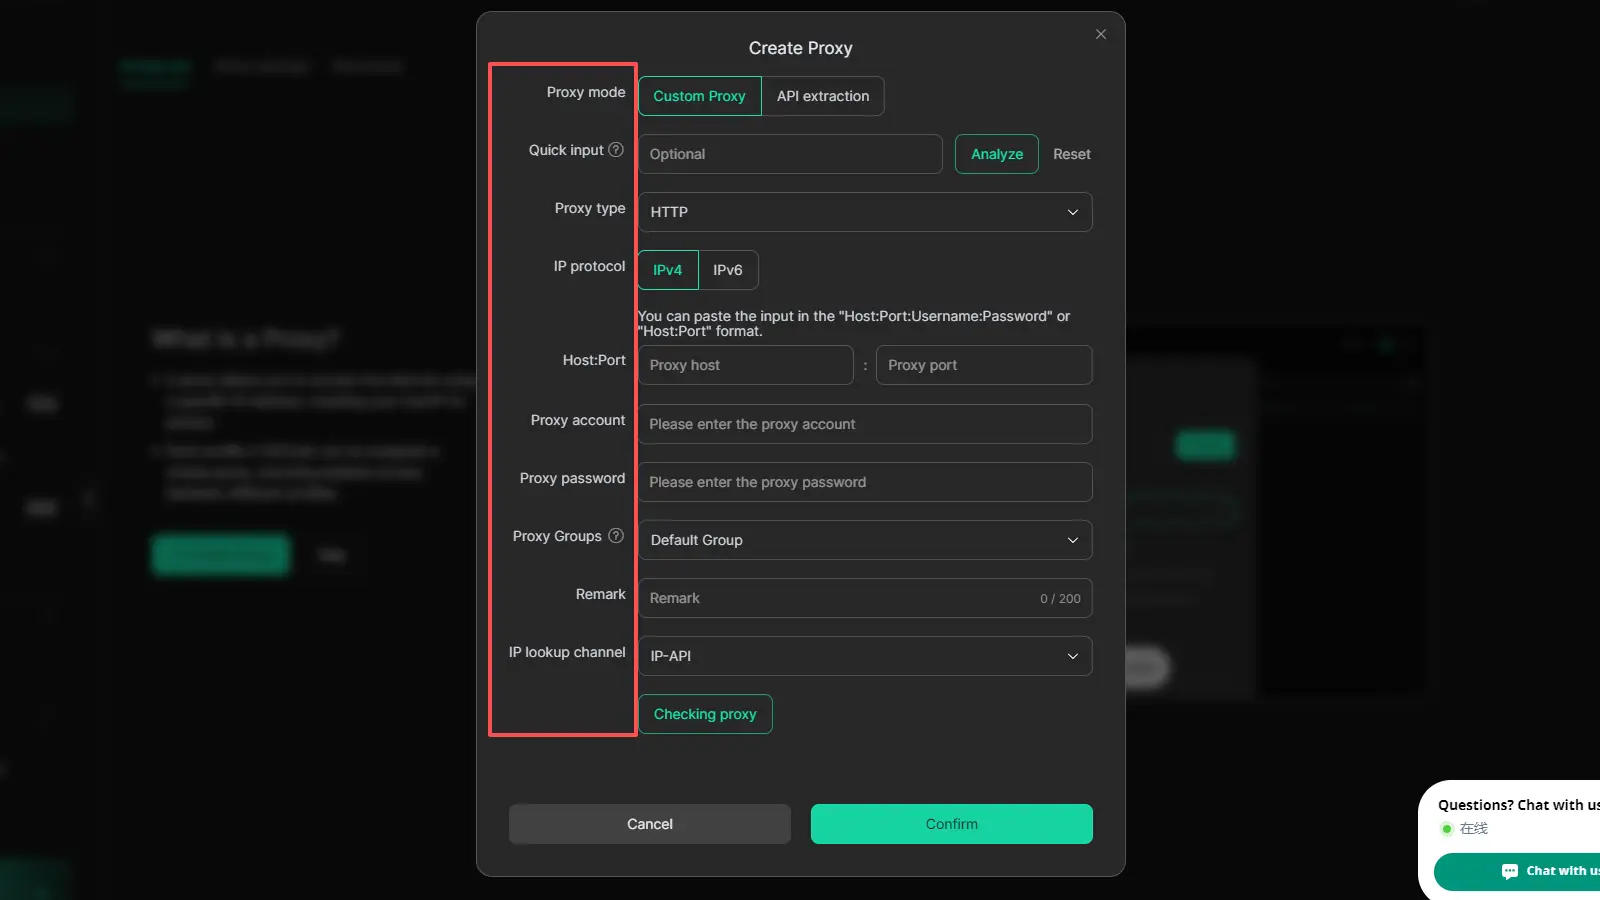Select the IPv4 protocol option
The width and height of the screenshot is (1600, 900).
(x=667, y=270)
